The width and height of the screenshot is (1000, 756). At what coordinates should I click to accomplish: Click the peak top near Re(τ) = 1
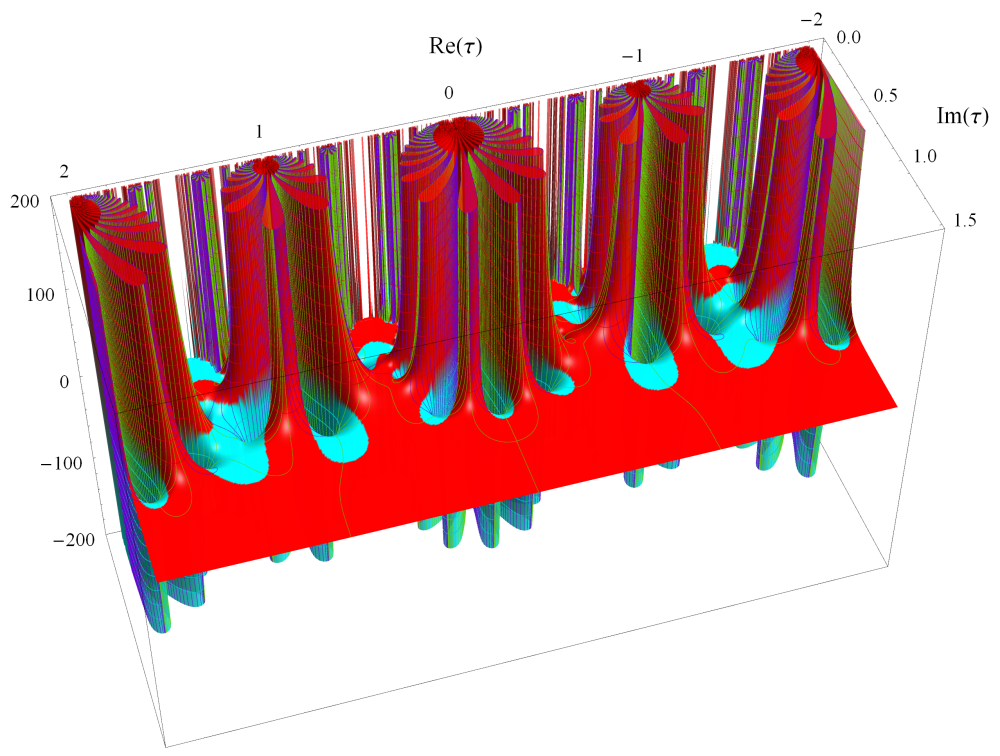click(267, 166)
